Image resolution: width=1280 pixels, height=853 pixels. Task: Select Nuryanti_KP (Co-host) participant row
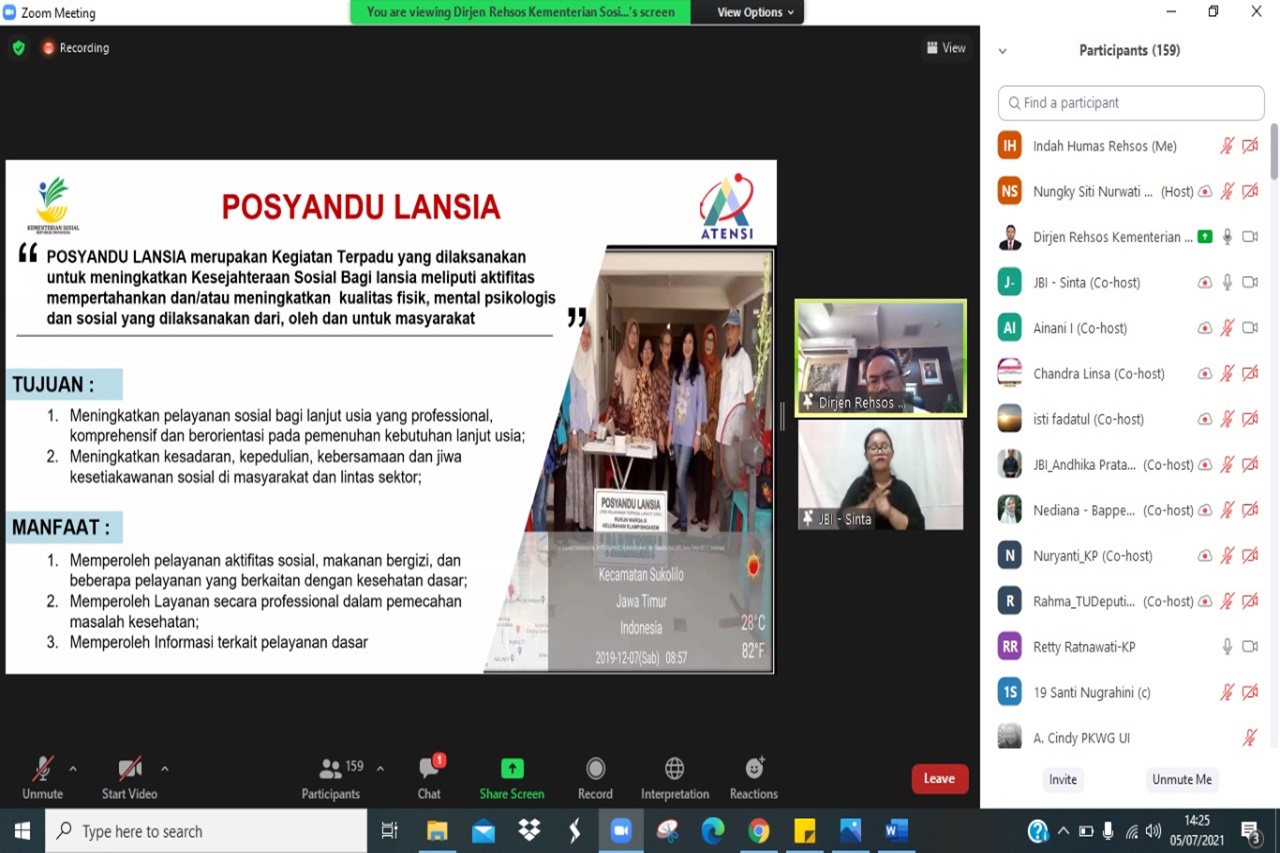pos(1128,555)
